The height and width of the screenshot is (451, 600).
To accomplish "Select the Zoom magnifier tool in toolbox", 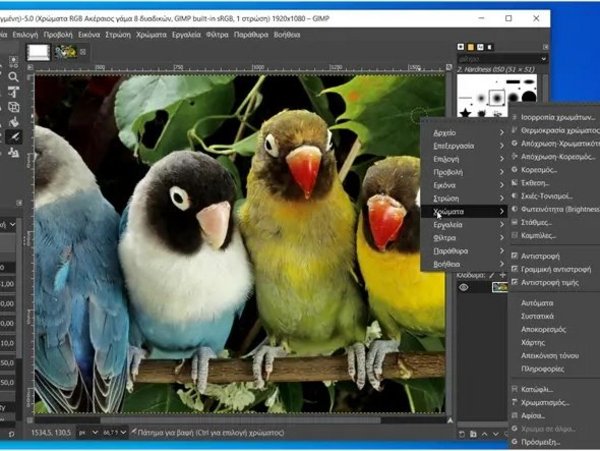I will coord(13,77).
